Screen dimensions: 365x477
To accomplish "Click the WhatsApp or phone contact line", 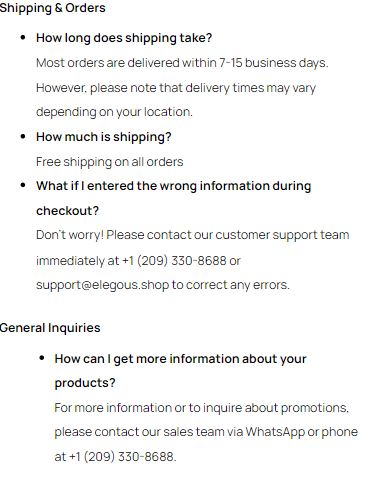I will coord(206,432).
